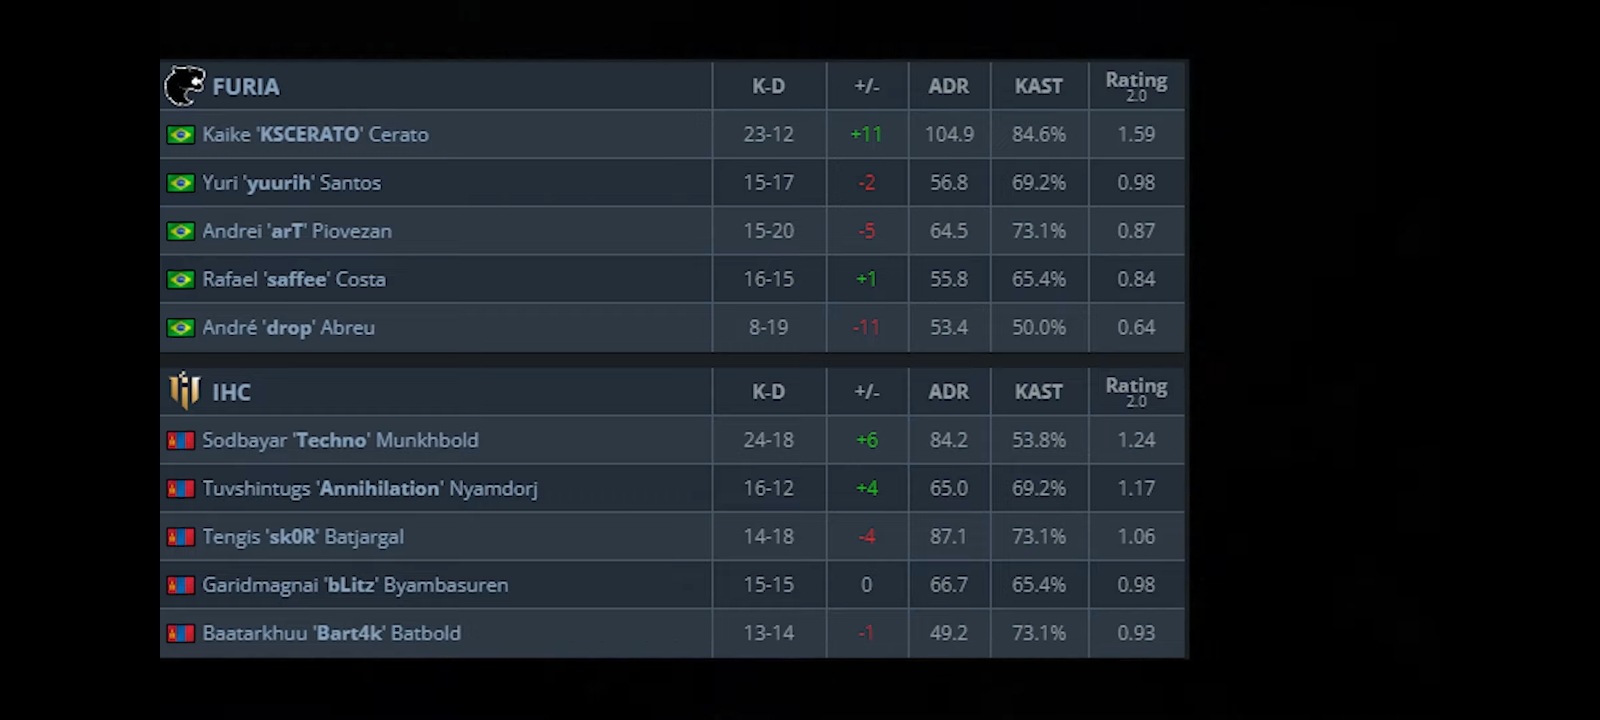Click the FURIA team name
This screenshot has width=1600, height=720.
tap(246, 86)
